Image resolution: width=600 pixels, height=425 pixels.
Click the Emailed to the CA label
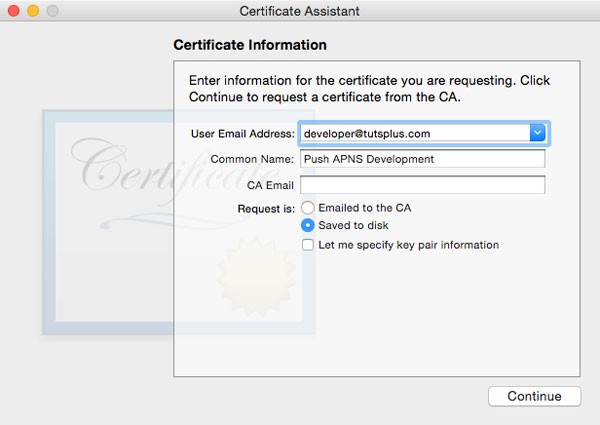365,208
